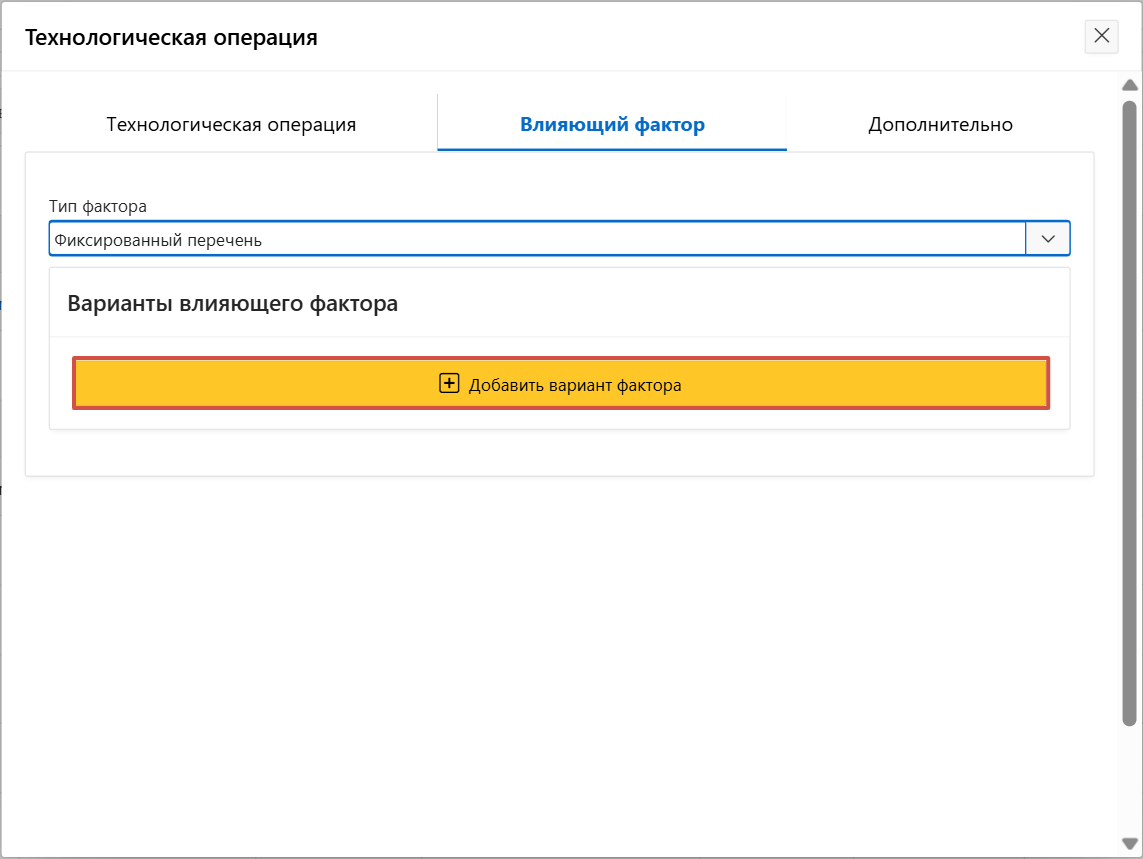The width and height of the screenshot is (1143, 859).
Task: Click the Фиксированный перечень selected value
Action: tap(158, 240)
